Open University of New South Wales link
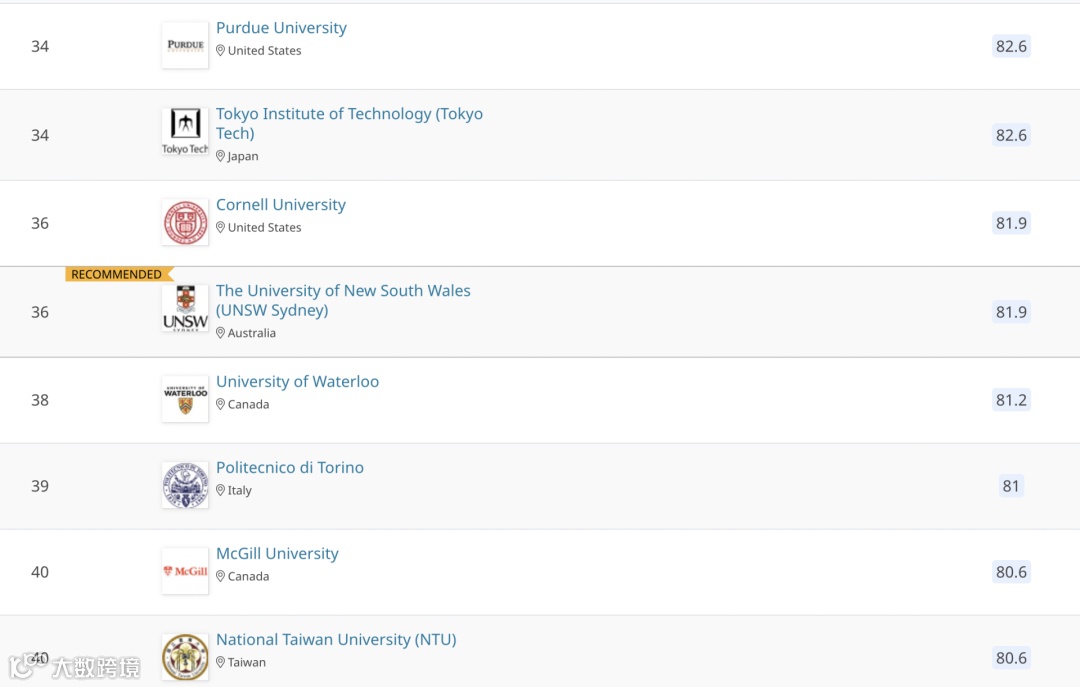Screen dimensions: 1080x687 pyautogui.click(x=343, y=291)
